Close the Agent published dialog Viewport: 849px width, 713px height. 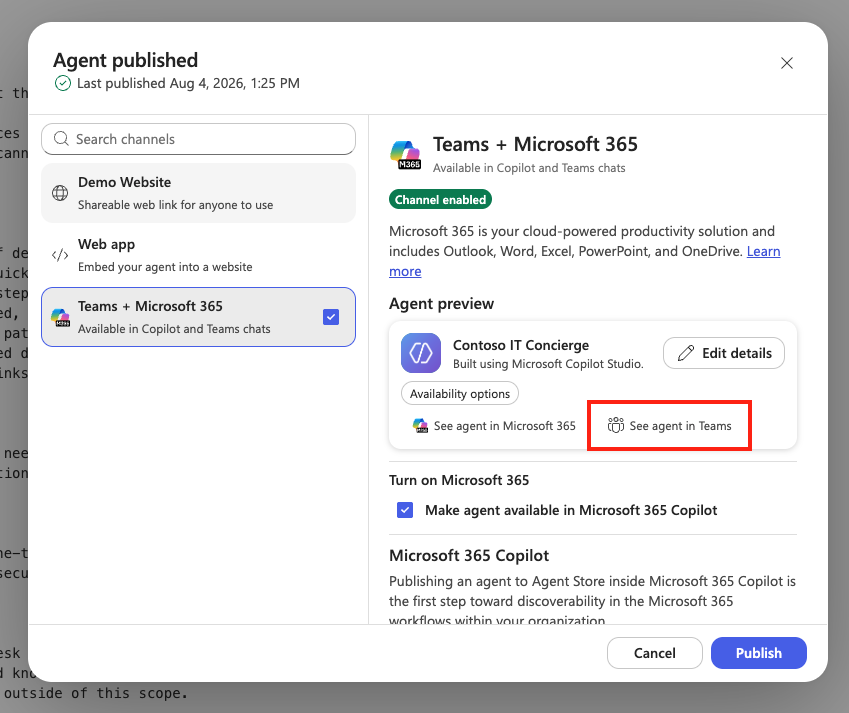(x=787, y=63)
